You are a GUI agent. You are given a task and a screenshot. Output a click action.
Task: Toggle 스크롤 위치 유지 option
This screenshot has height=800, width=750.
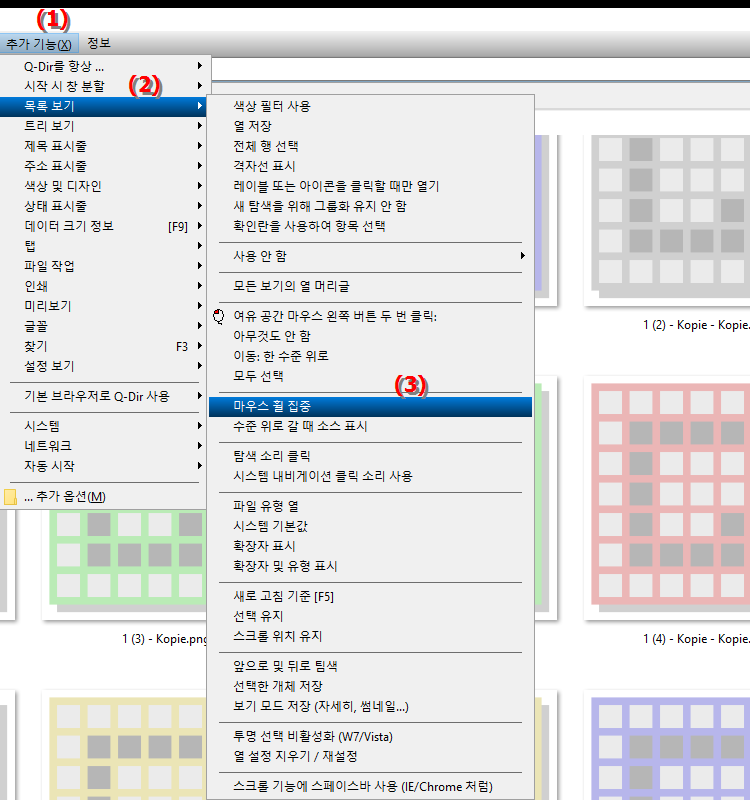point(370,636)
